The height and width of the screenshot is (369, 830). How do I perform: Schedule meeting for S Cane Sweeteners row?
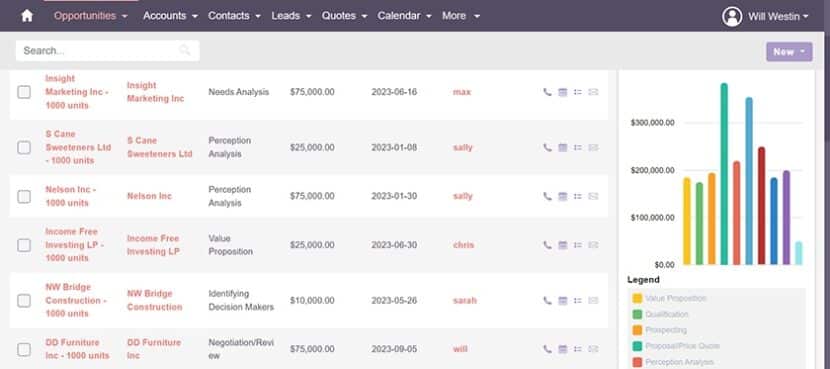(563, 148)
